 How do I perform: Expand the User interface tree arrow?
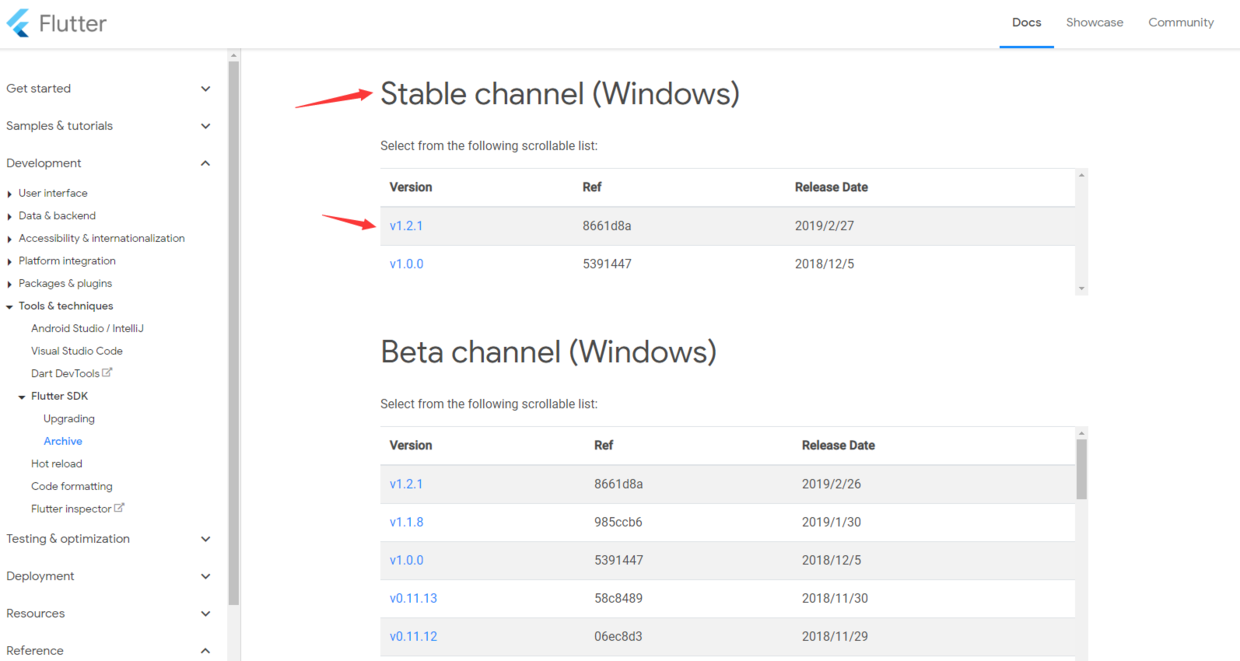pos(10,194)
